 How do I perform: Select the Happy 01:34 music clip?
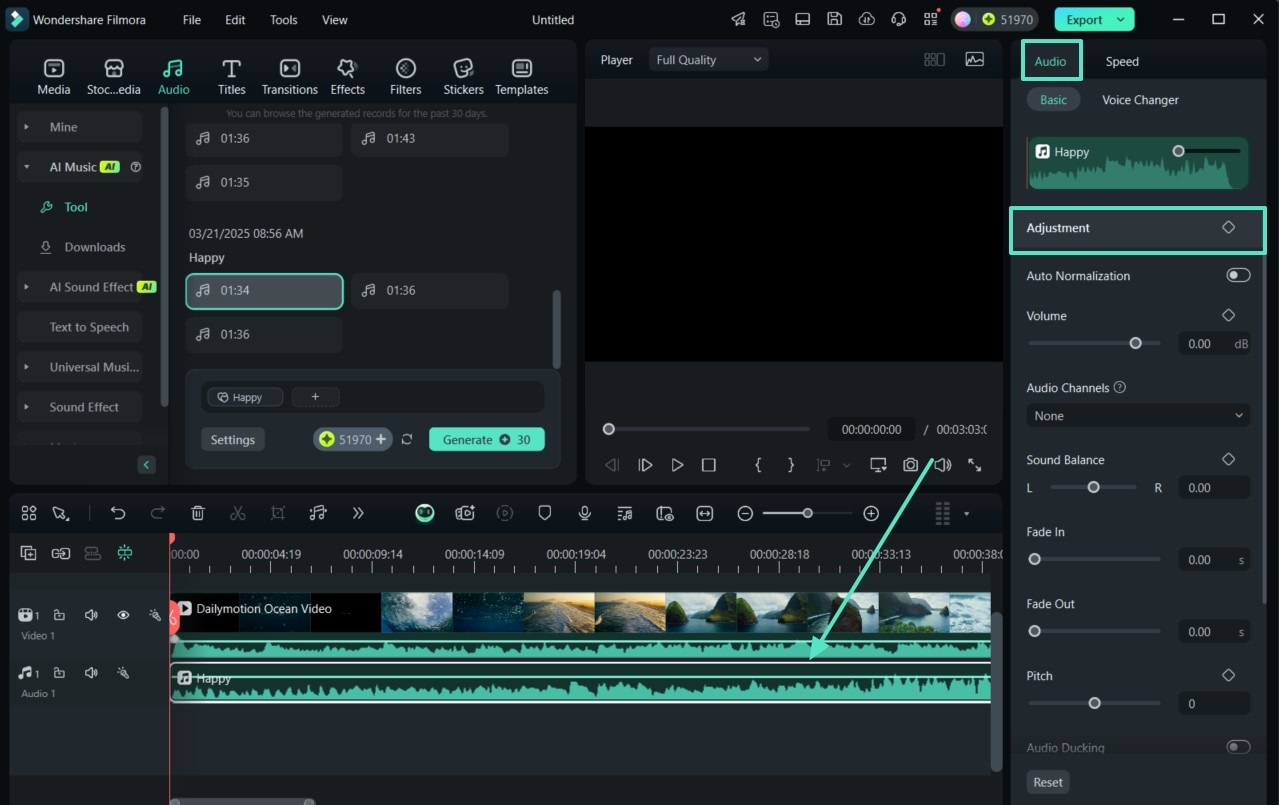pyautogui.click(x=265, y=291)
